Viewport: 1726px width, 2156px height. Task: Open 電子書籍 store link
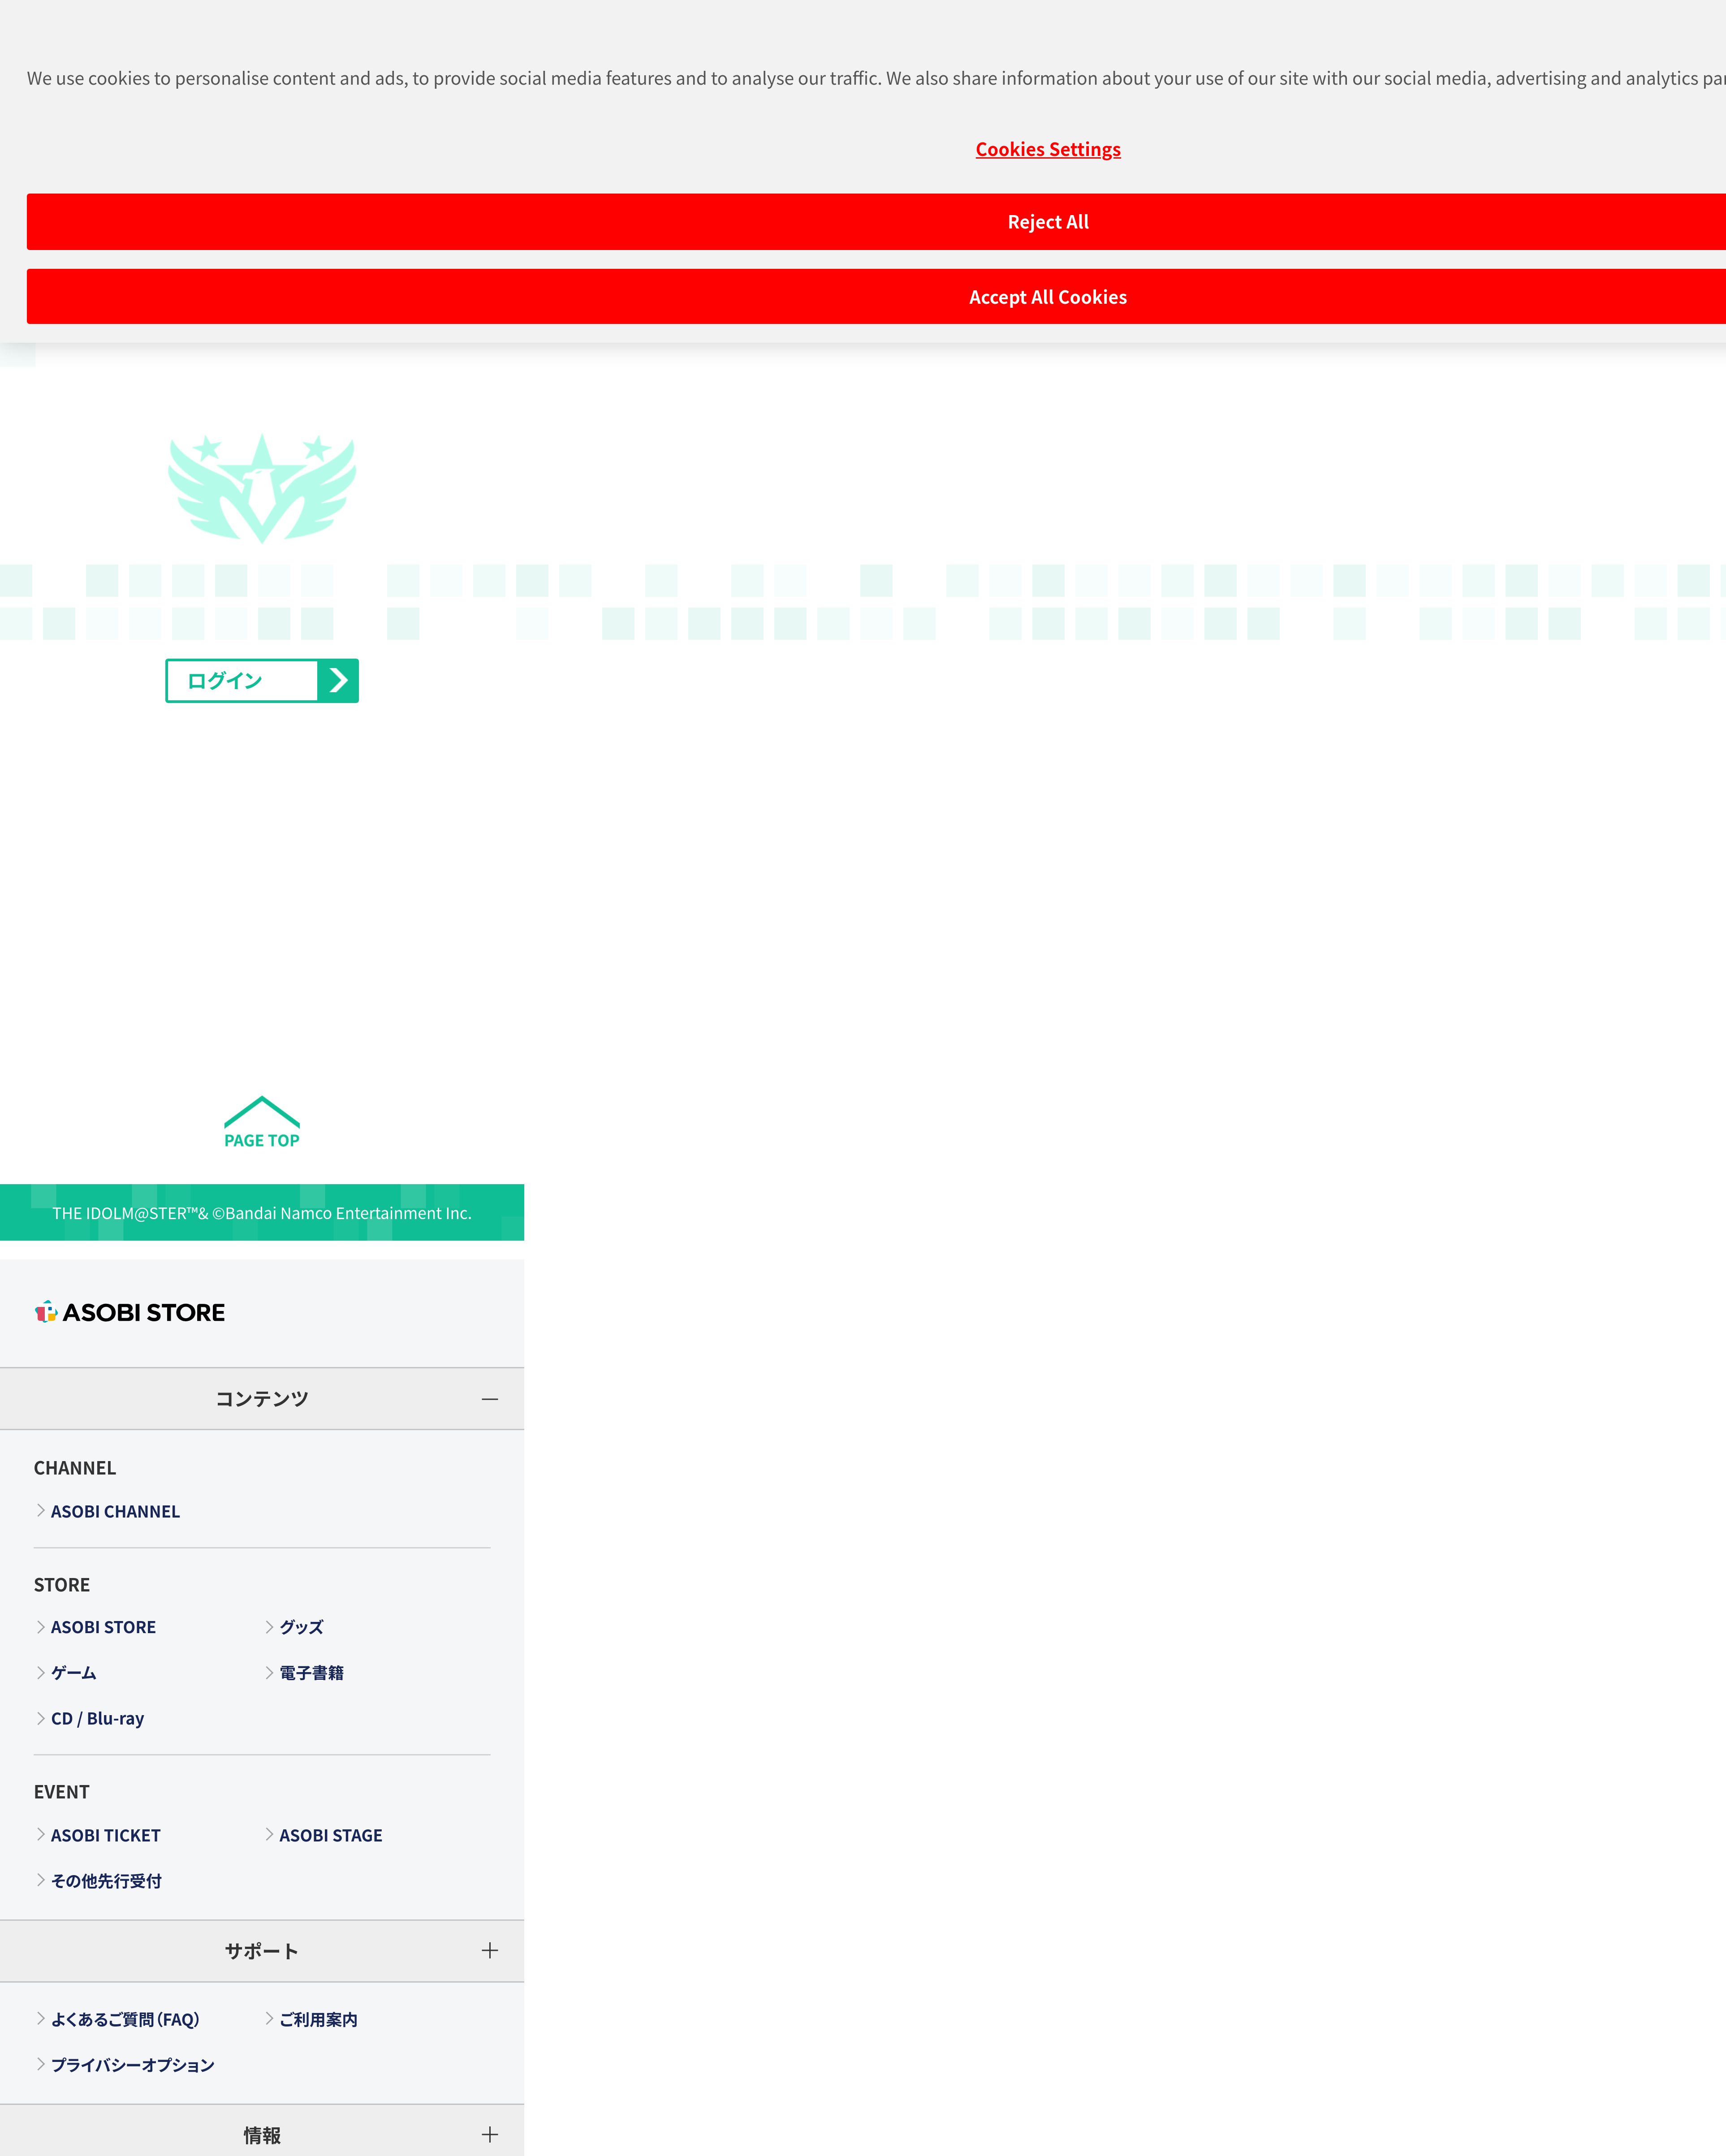(311, 1673)
